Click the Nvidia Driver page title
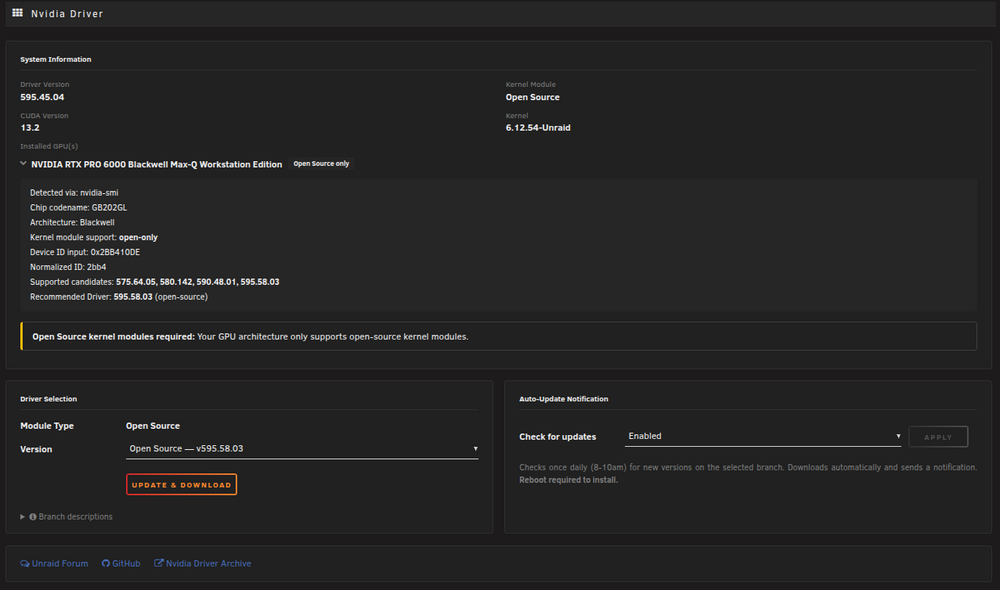 click(x=67, y=13)
